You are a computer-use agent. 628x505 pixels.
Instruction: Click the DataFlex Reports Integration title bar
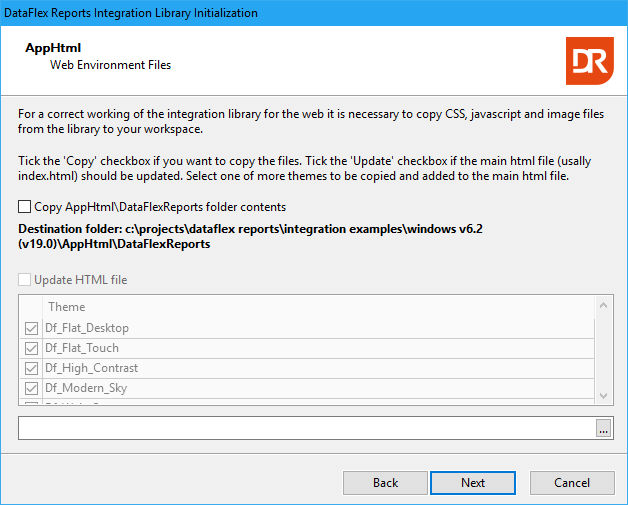(314, 13)
